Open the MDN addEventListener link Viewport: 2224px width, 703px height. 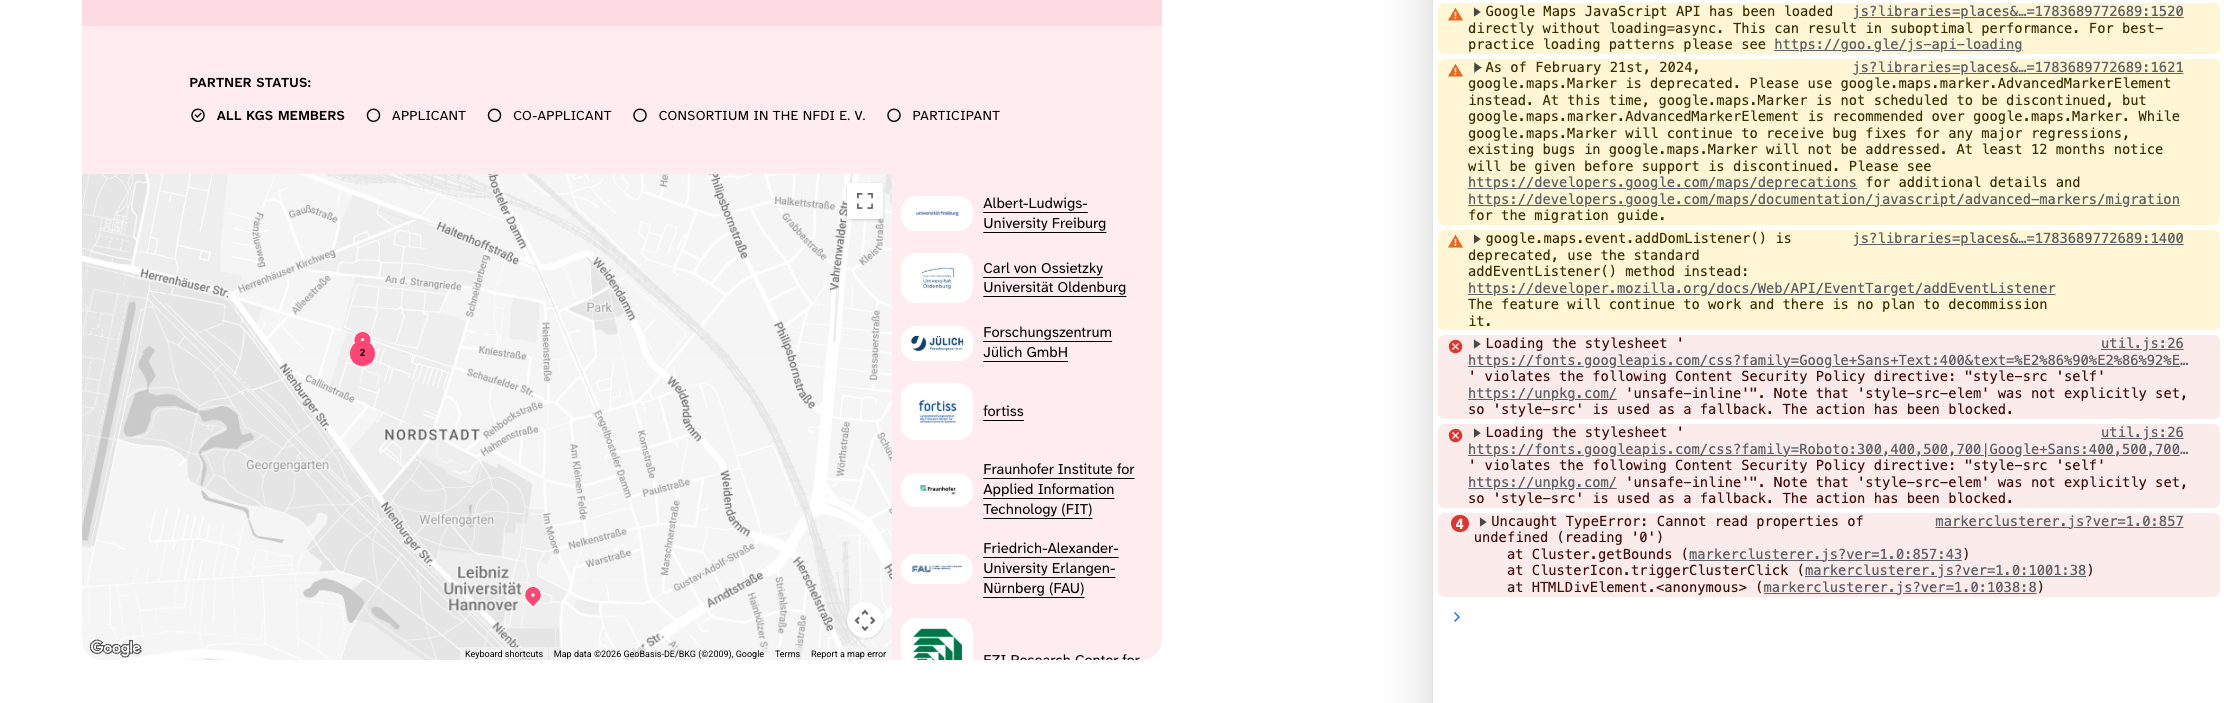(1762, 288)
